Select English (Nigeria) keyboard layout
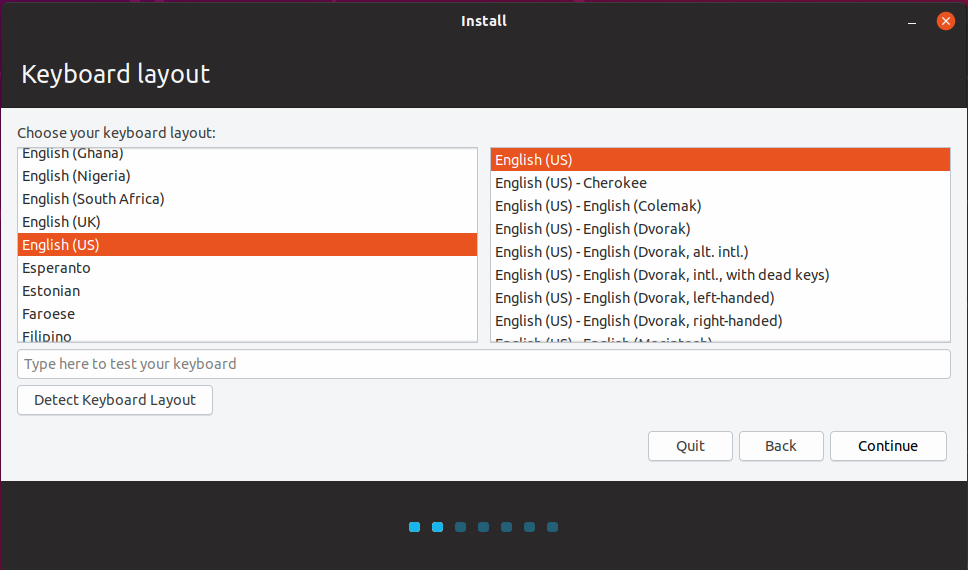This screenshot has width=968, height=570. 76,176
